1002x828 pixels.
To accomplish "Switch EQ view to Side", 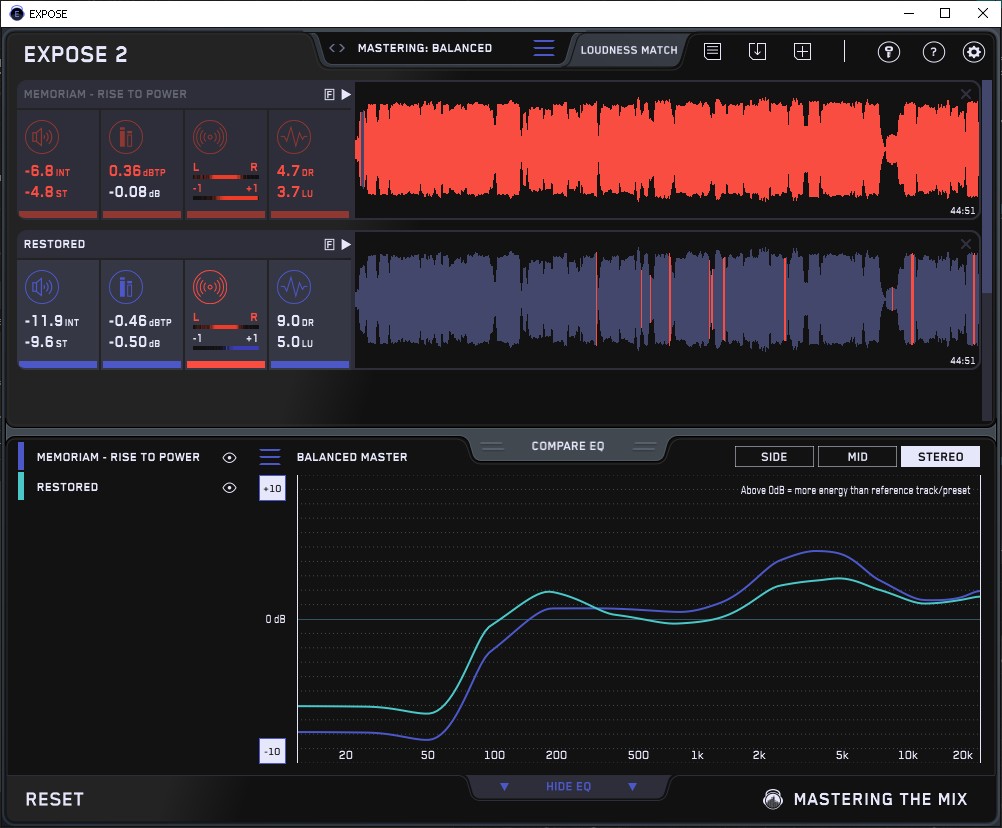I will point(774,457).
